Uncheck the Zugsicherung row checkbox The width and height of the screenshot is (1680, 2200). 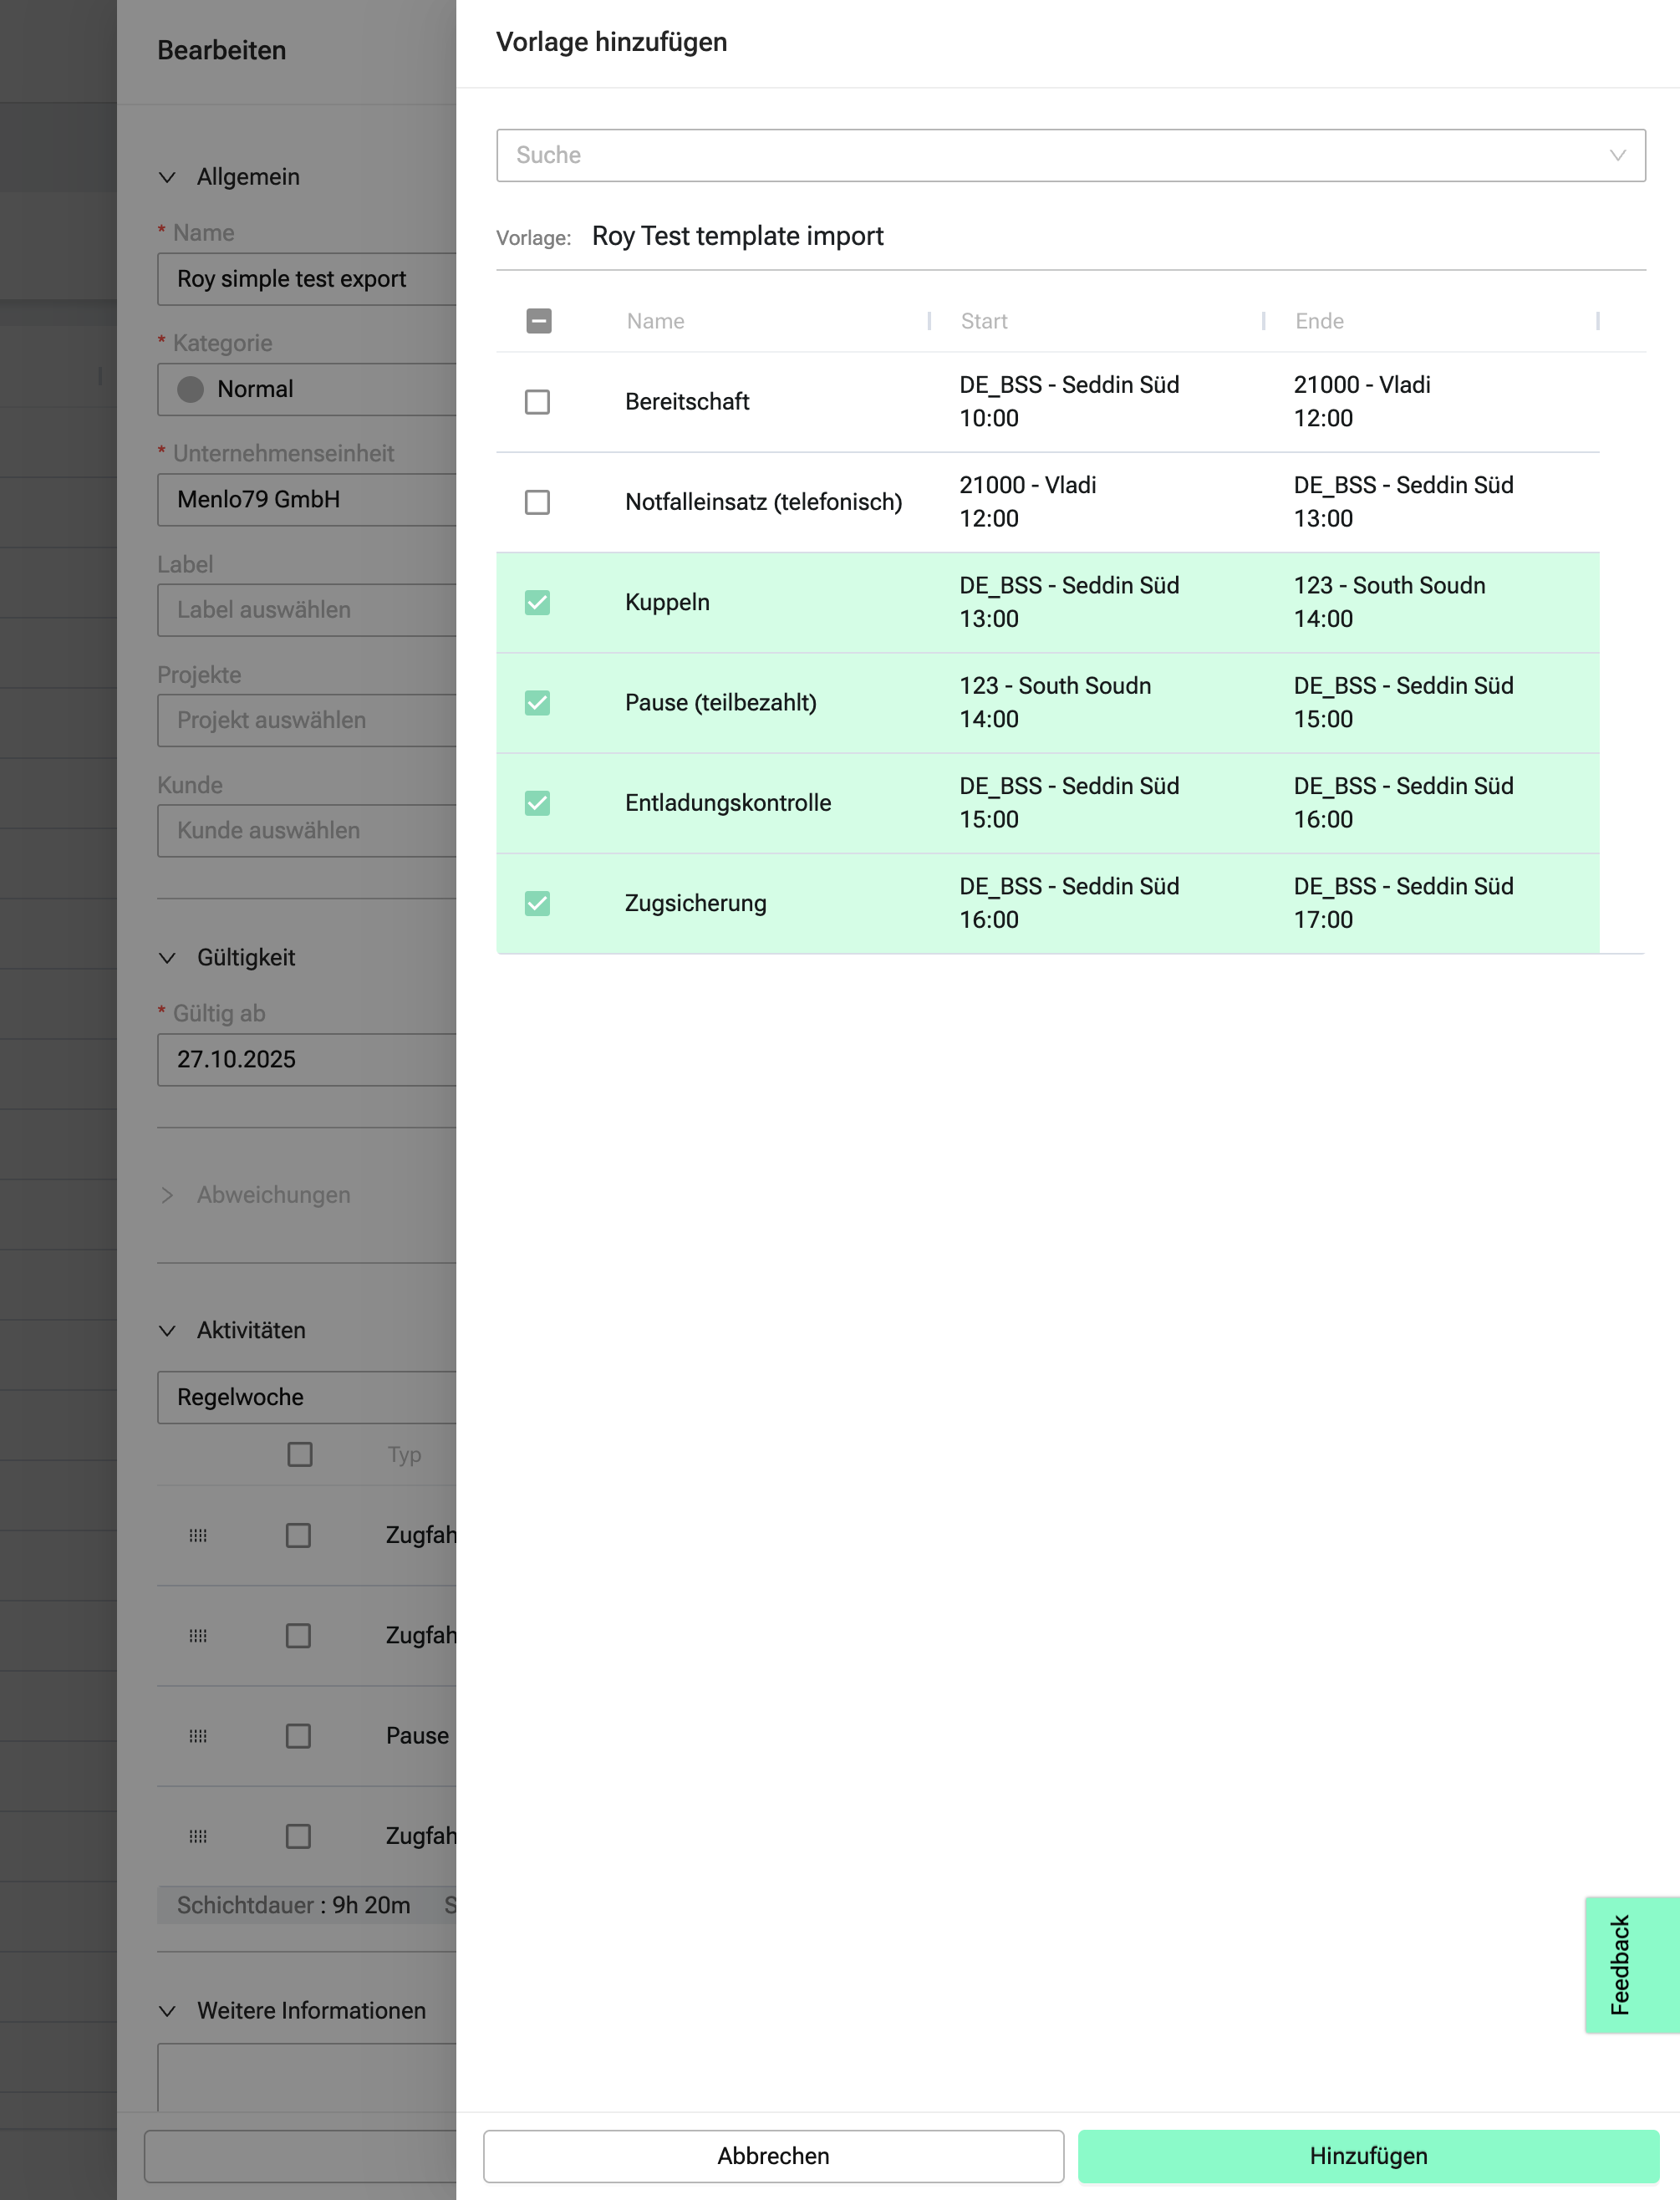(x=537, y=903)
